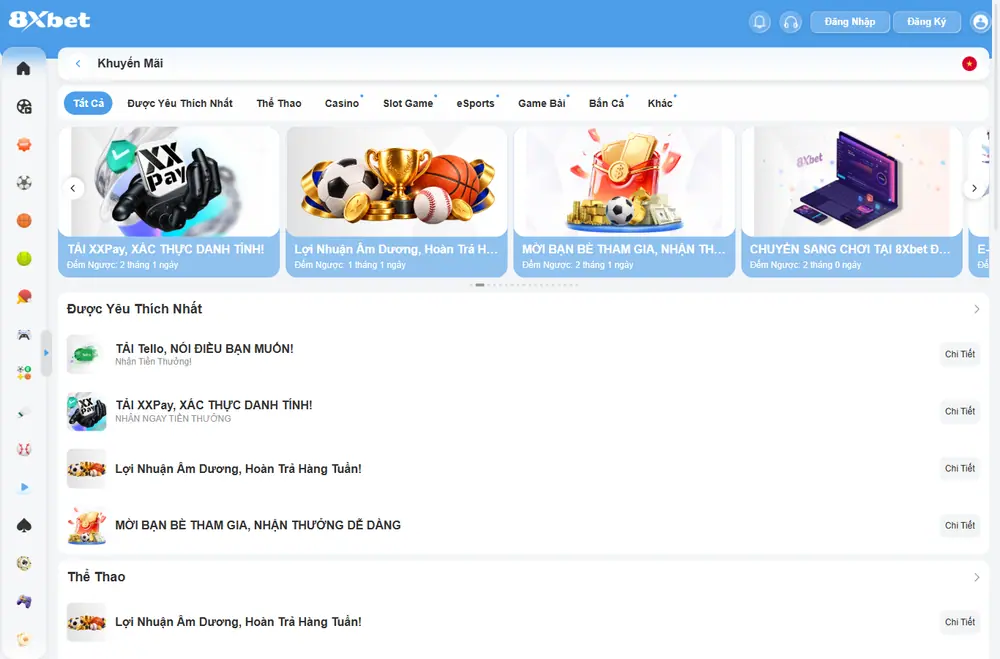Image resolution: width=1000 pixels, height=659 pixels.
Task: Switch to the Slot Game tab
Action: click(408, 103)
